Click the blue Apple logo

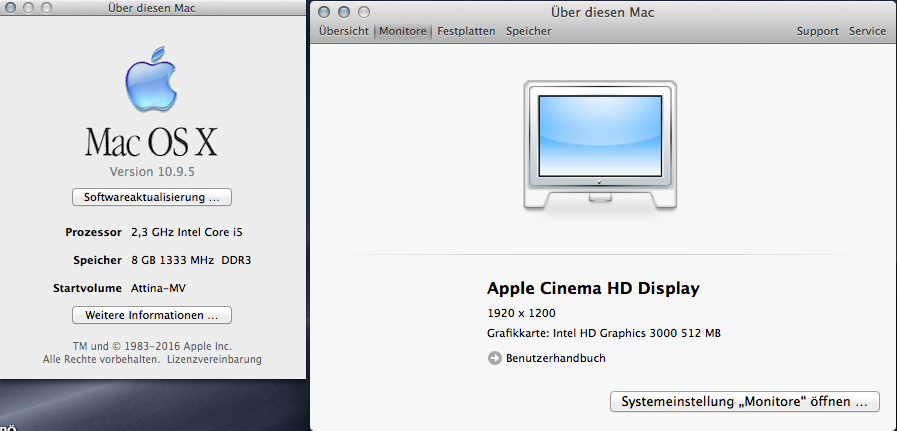click(150, 79)
